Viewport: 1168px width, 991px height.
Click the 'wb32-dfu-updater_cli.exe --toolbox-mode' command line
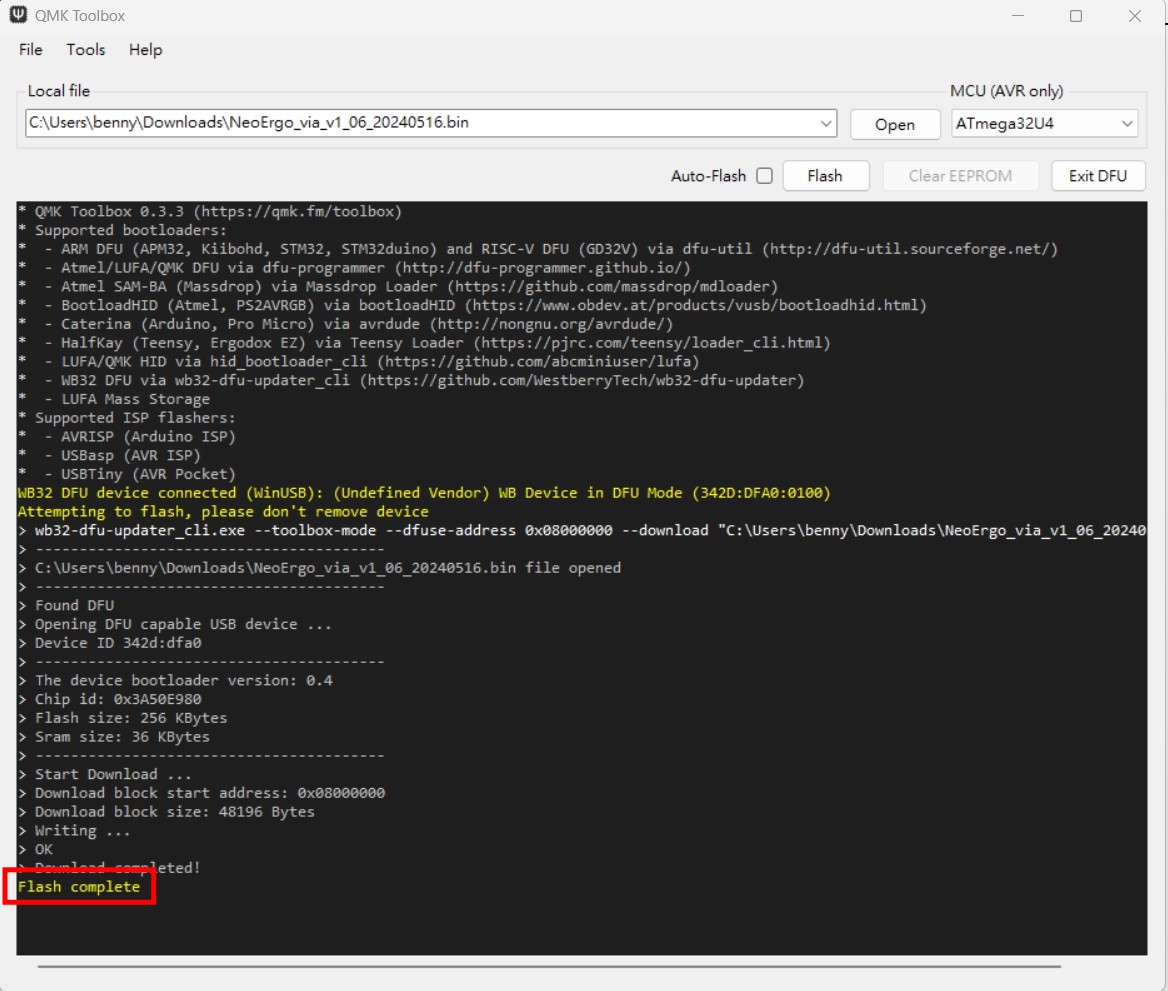[582, 531]
